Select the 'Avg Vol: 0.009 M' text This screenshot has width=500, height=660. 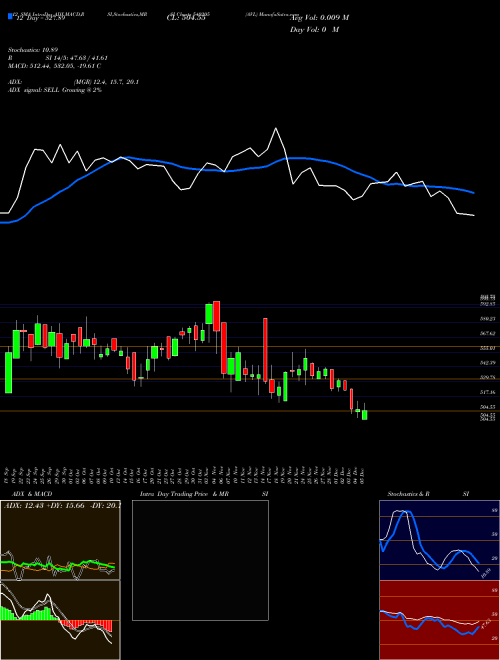coord(319,18)
